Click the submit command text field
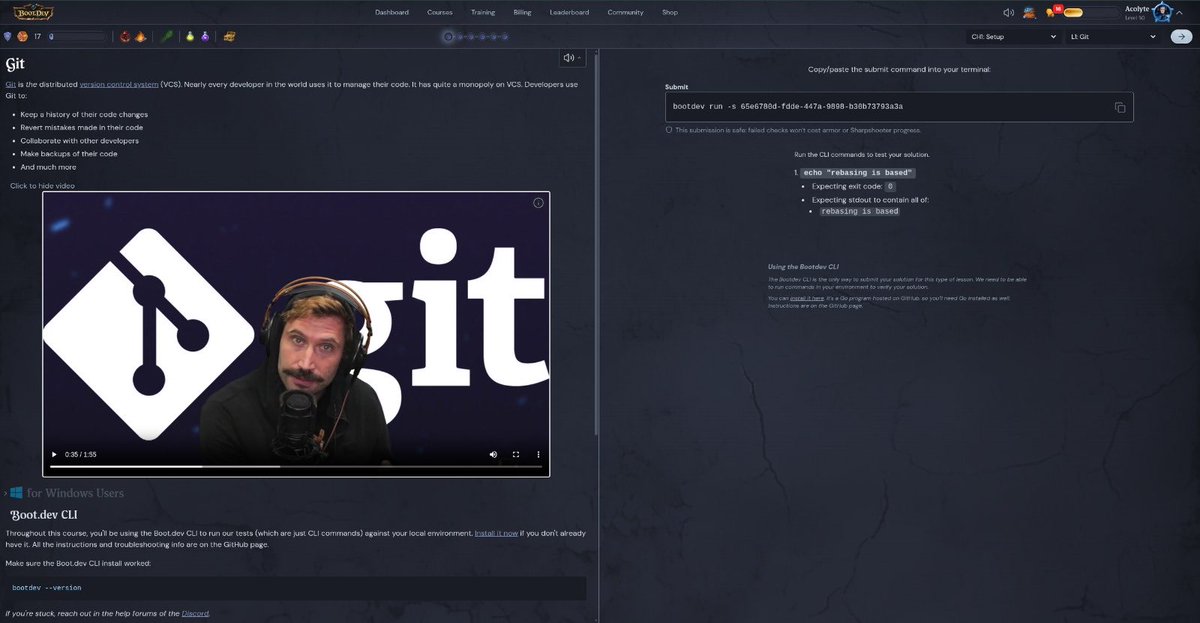 [x=899, y=107]
